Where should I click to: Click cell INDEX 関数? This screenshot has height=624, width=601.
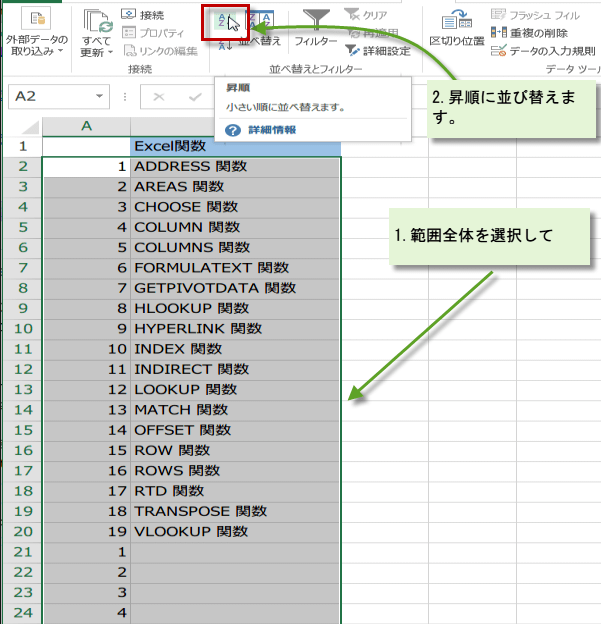[235, 349]
